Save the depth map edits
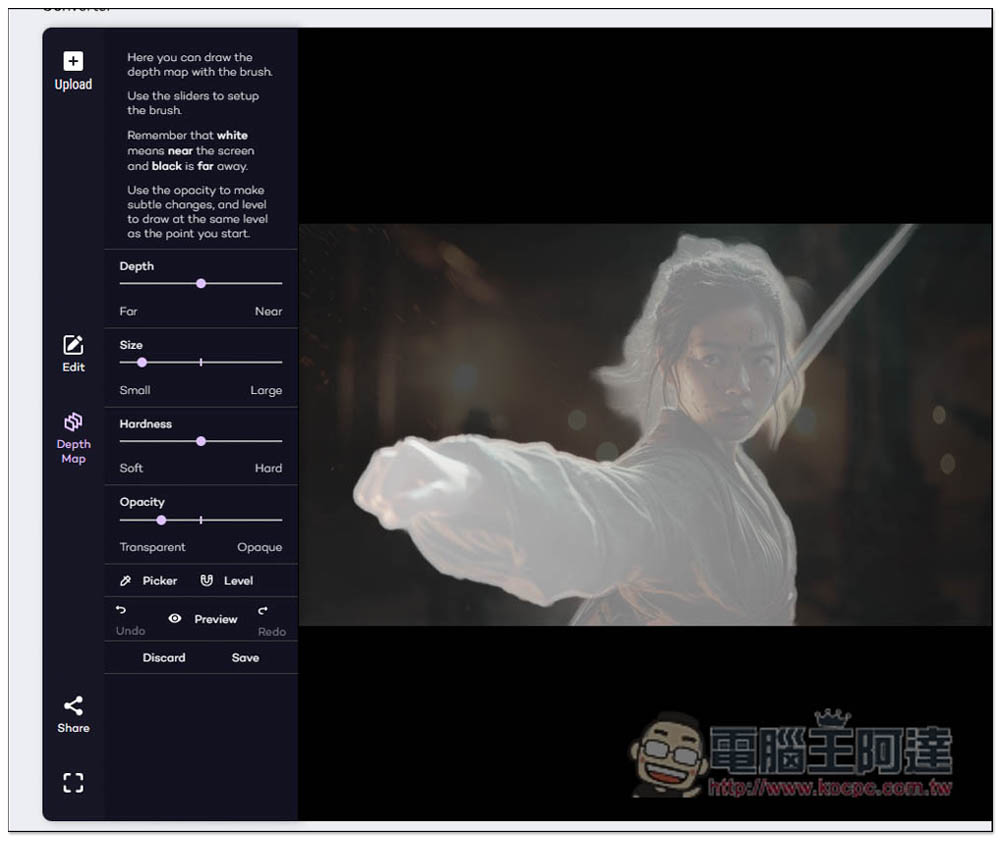The width and height of the screenshot is (1000, 841). pos(245,658)
